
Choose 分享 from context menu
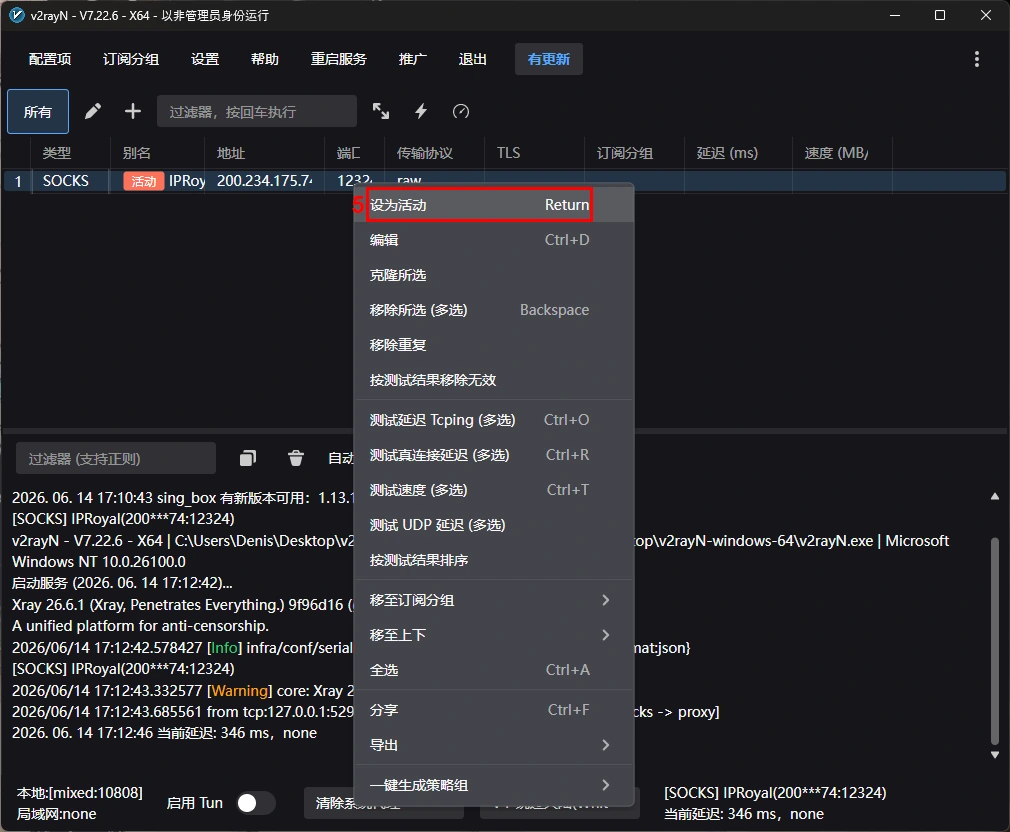pyautogui.click(x=493, y=710)
